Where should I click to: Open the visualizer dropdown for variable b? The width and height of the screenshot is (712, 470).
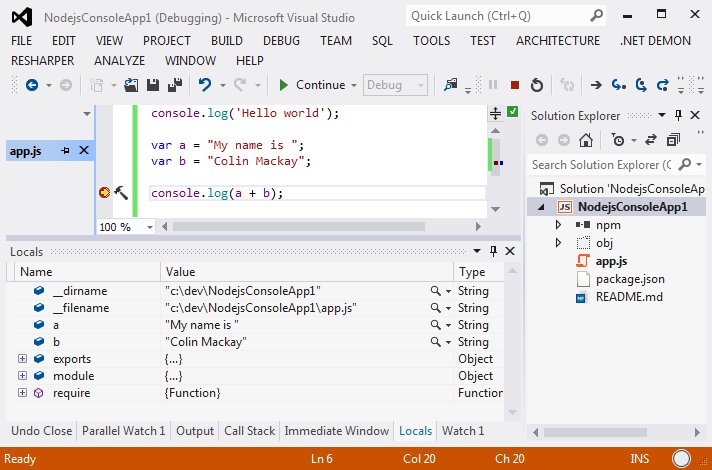[448, 342]
